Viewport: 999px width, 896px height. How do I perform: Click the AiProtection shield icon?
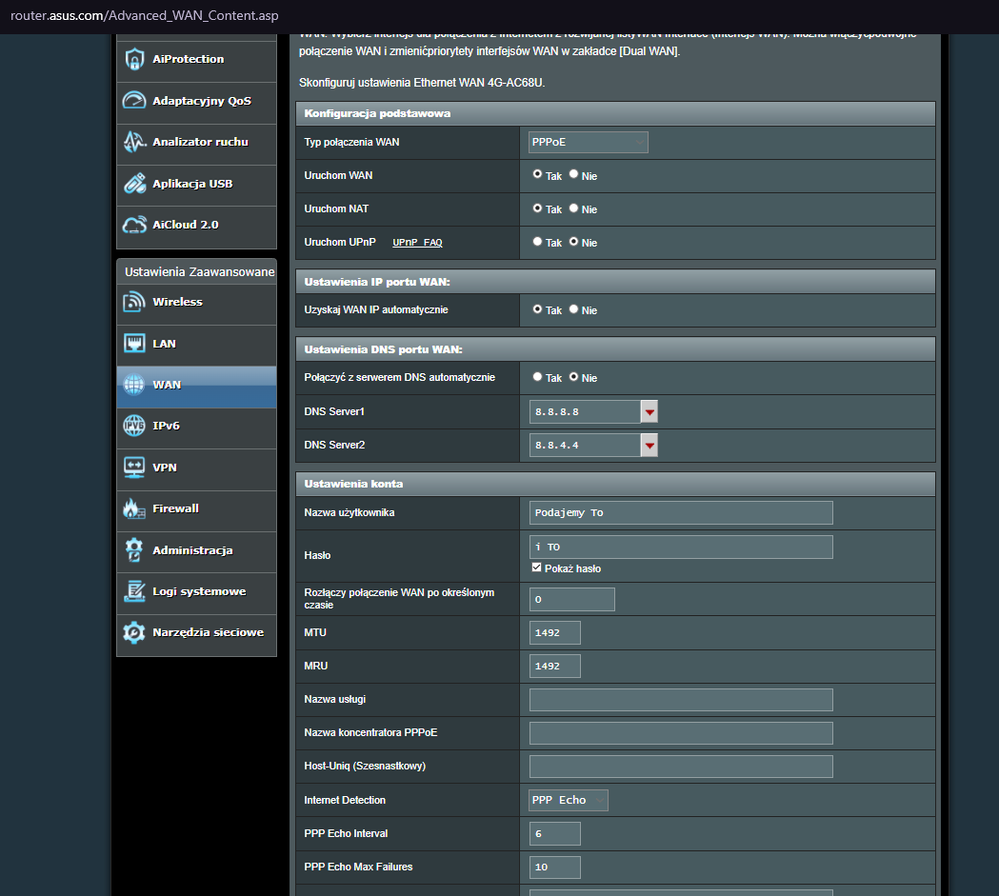pyautogui.click(x=134, y=60)
